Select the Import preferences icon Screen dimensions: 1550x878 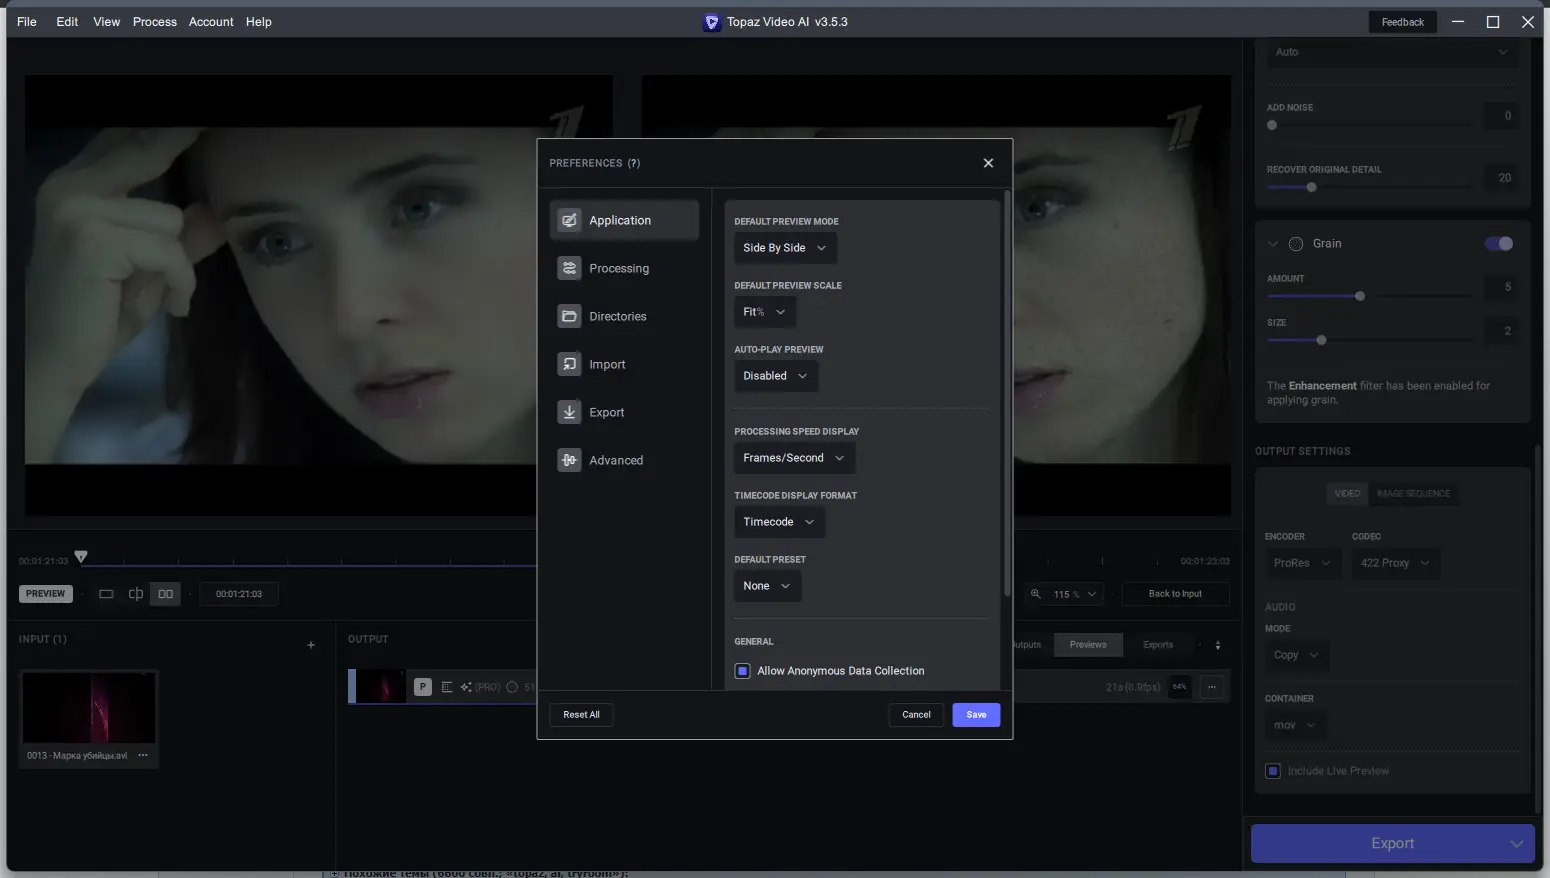(x=569, y=364)
